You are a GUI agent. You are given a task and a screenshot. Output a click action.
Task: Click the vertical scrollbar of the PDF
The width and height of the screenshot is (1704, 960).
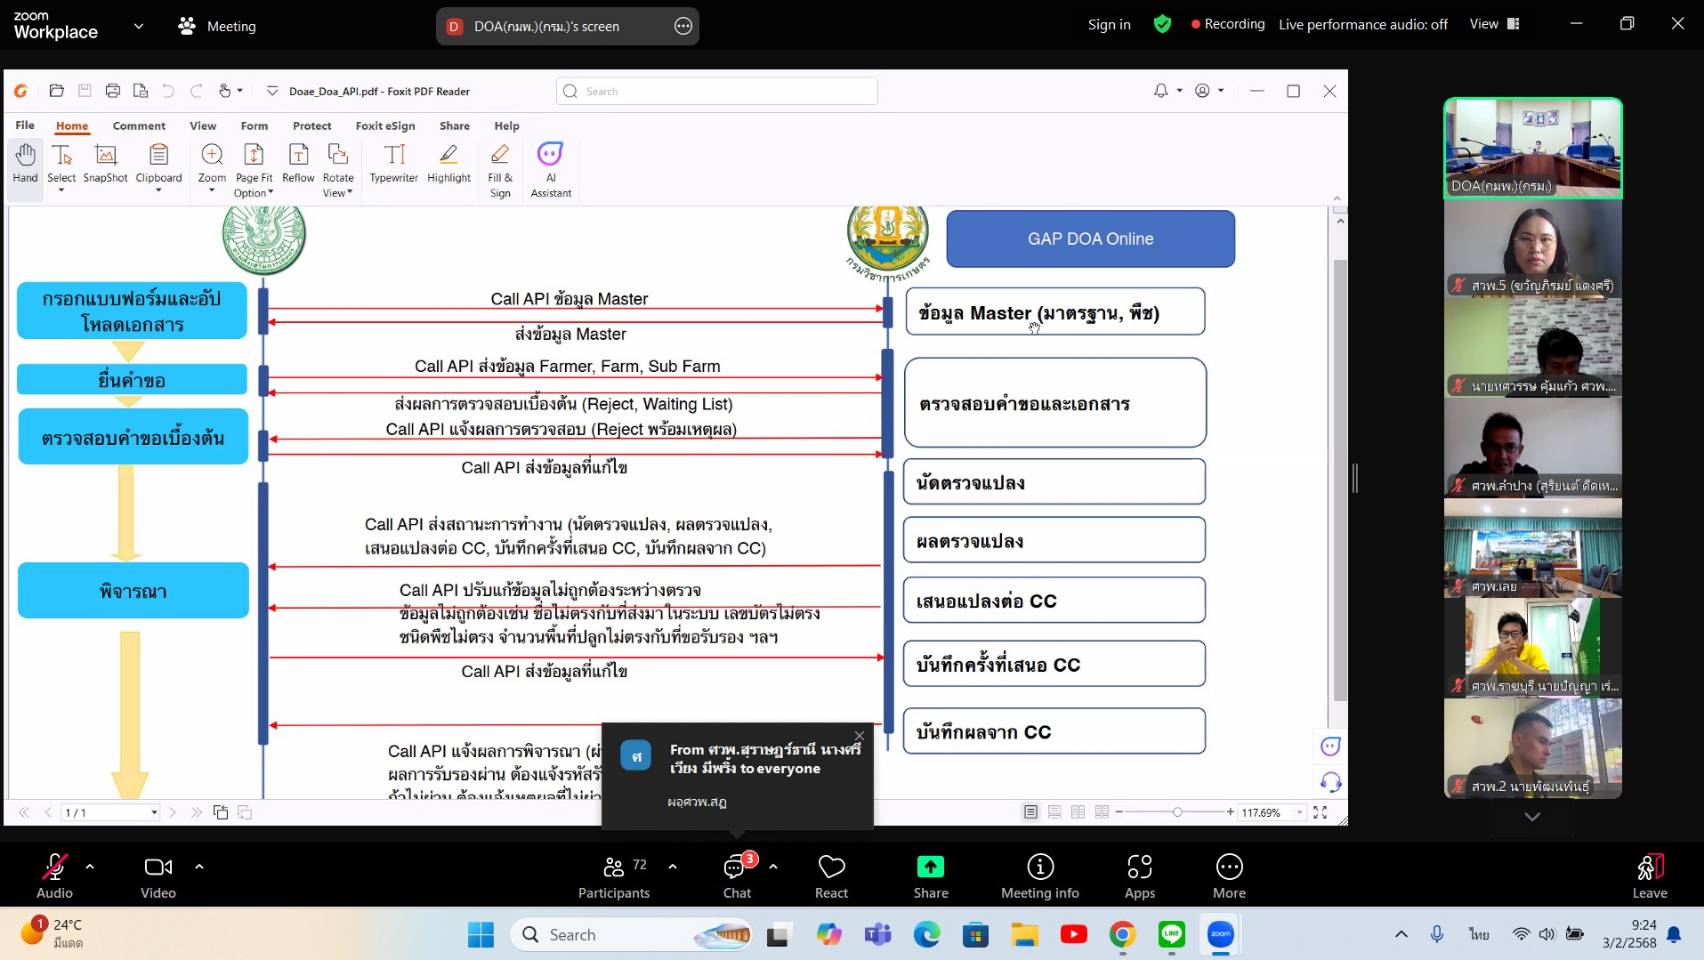(x=1340, y=480)
